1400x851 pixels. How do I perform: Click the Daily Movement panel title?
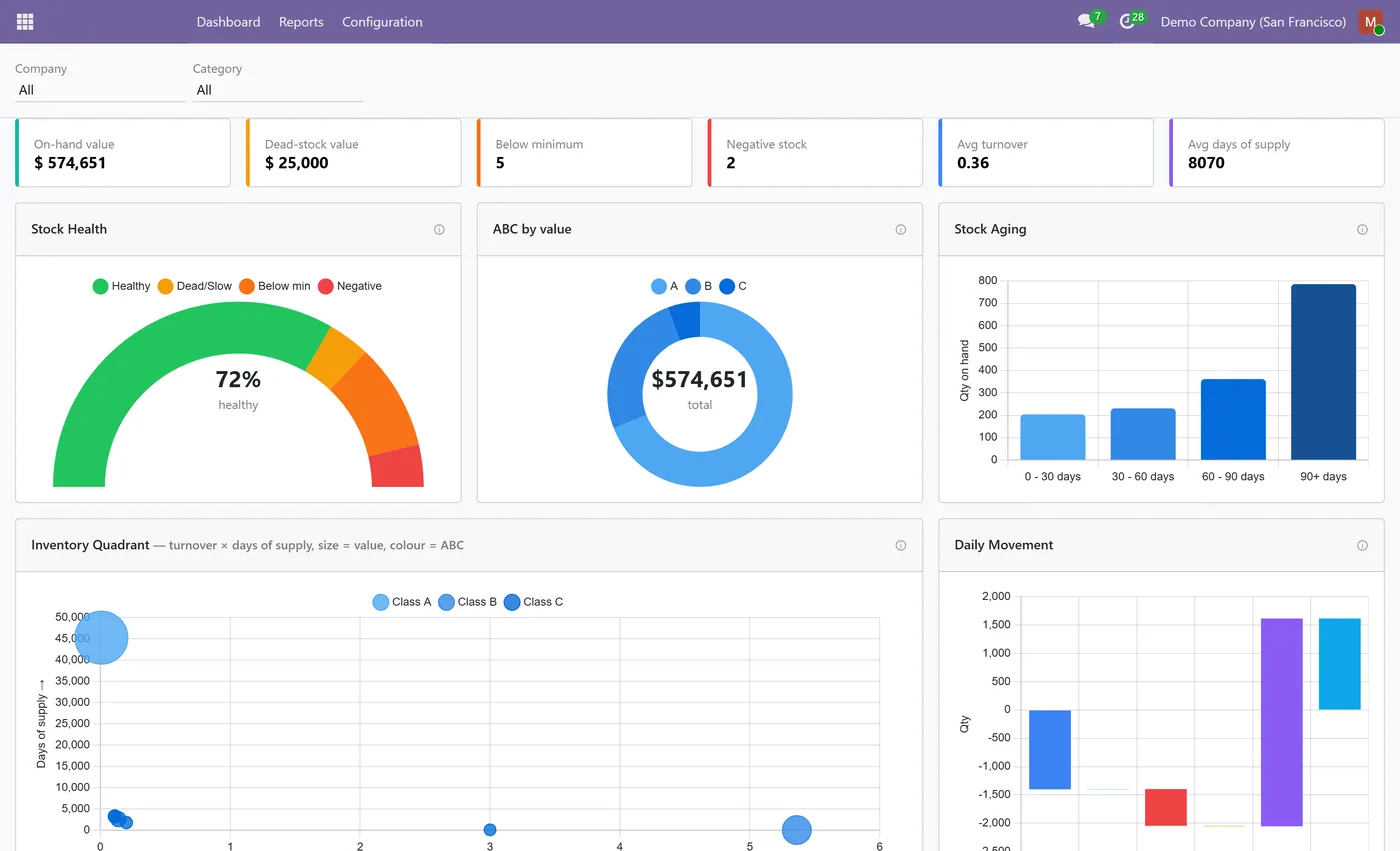click(1003, 545)
